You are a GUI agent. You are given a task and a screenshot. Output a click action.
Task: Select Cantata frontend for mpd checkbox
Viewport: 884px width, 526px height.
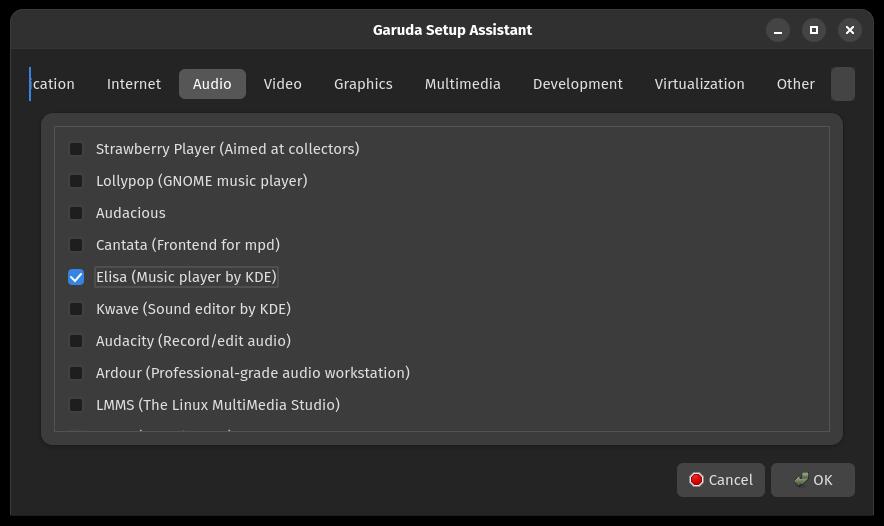point(76,245)
